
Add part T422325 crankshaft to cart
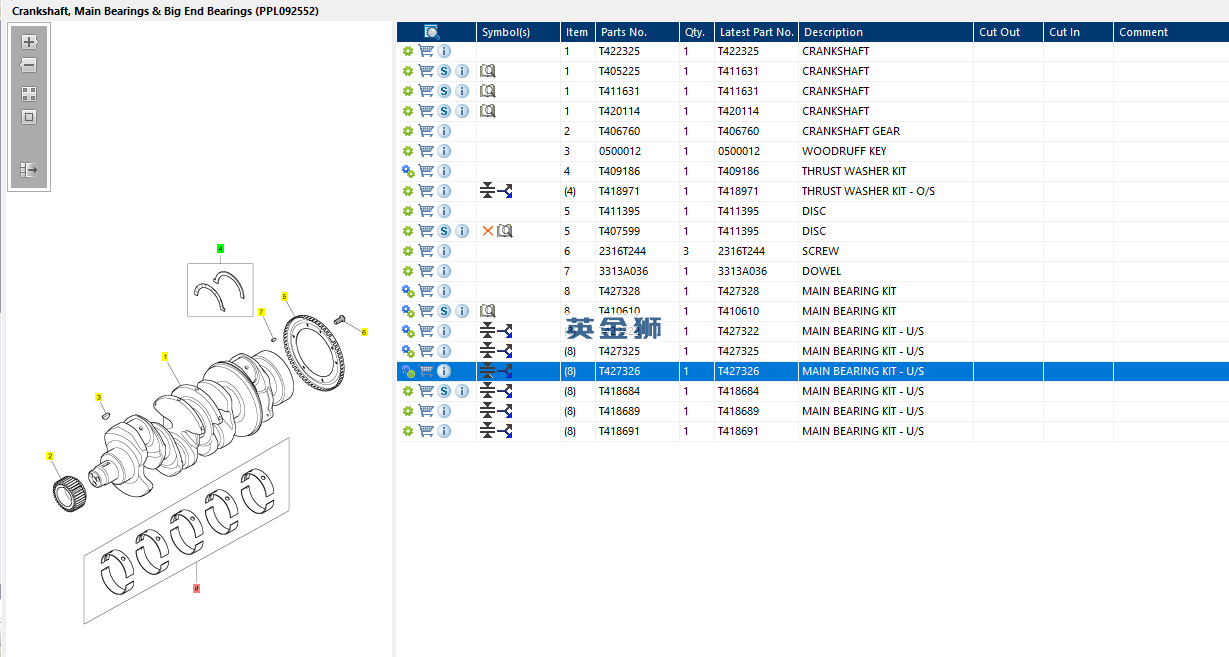[426, 51]
